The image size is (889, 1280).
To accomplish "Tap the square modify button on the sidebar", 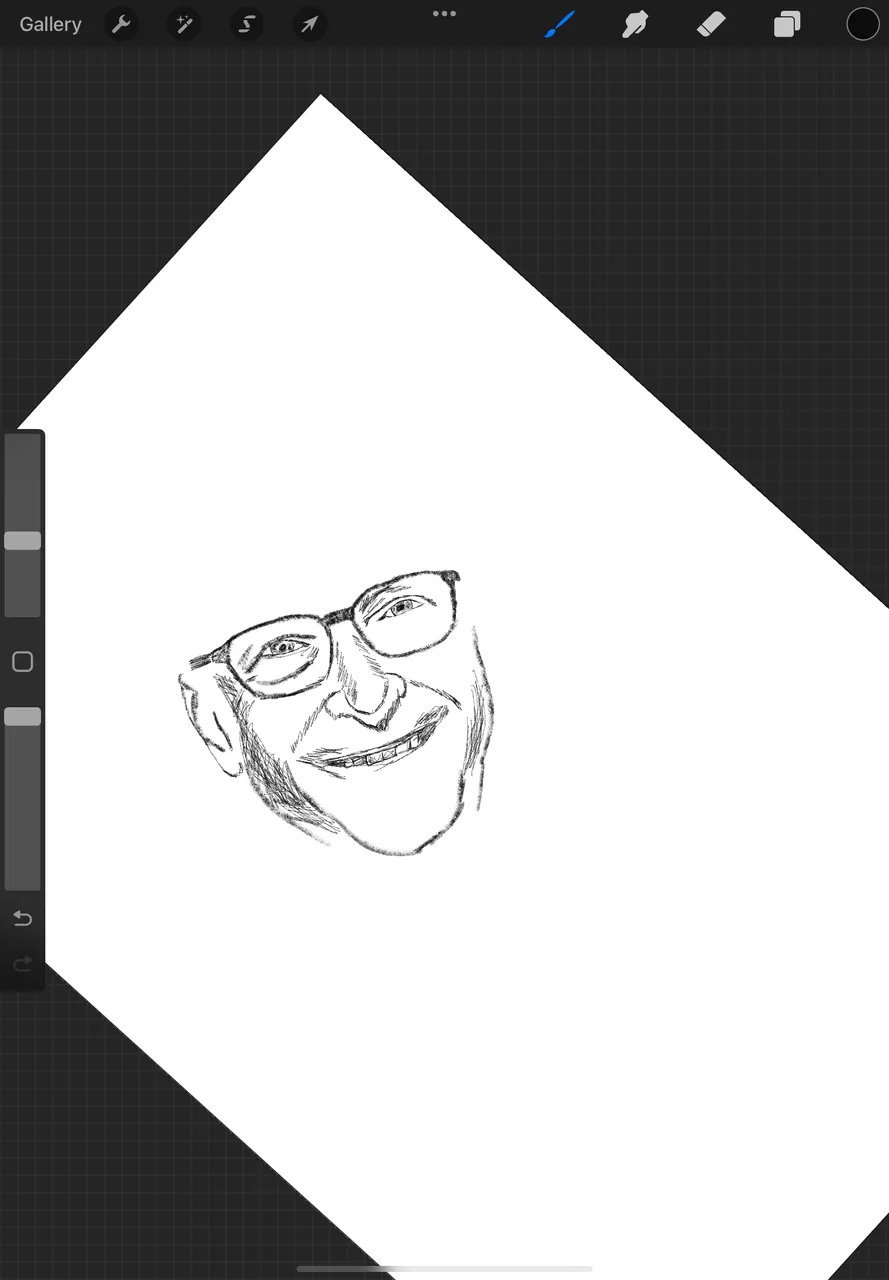I will (x=22, y=662).
